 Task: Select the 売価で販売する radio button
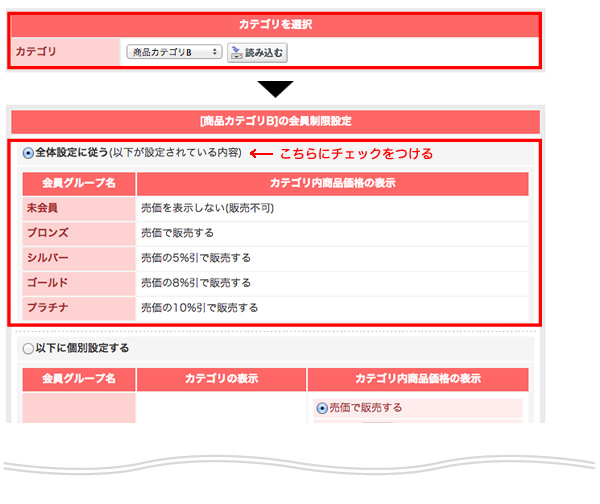[322, 408]
